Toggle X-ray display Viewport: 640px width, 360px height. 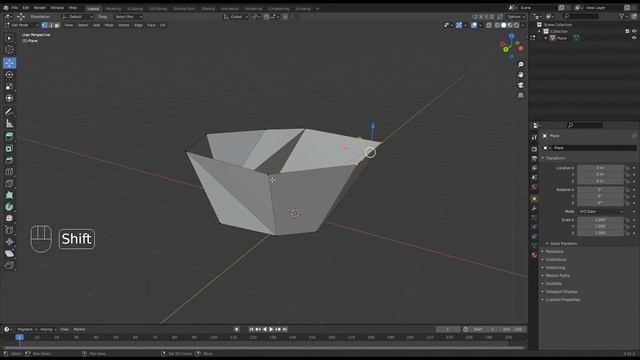pos(489,25)
